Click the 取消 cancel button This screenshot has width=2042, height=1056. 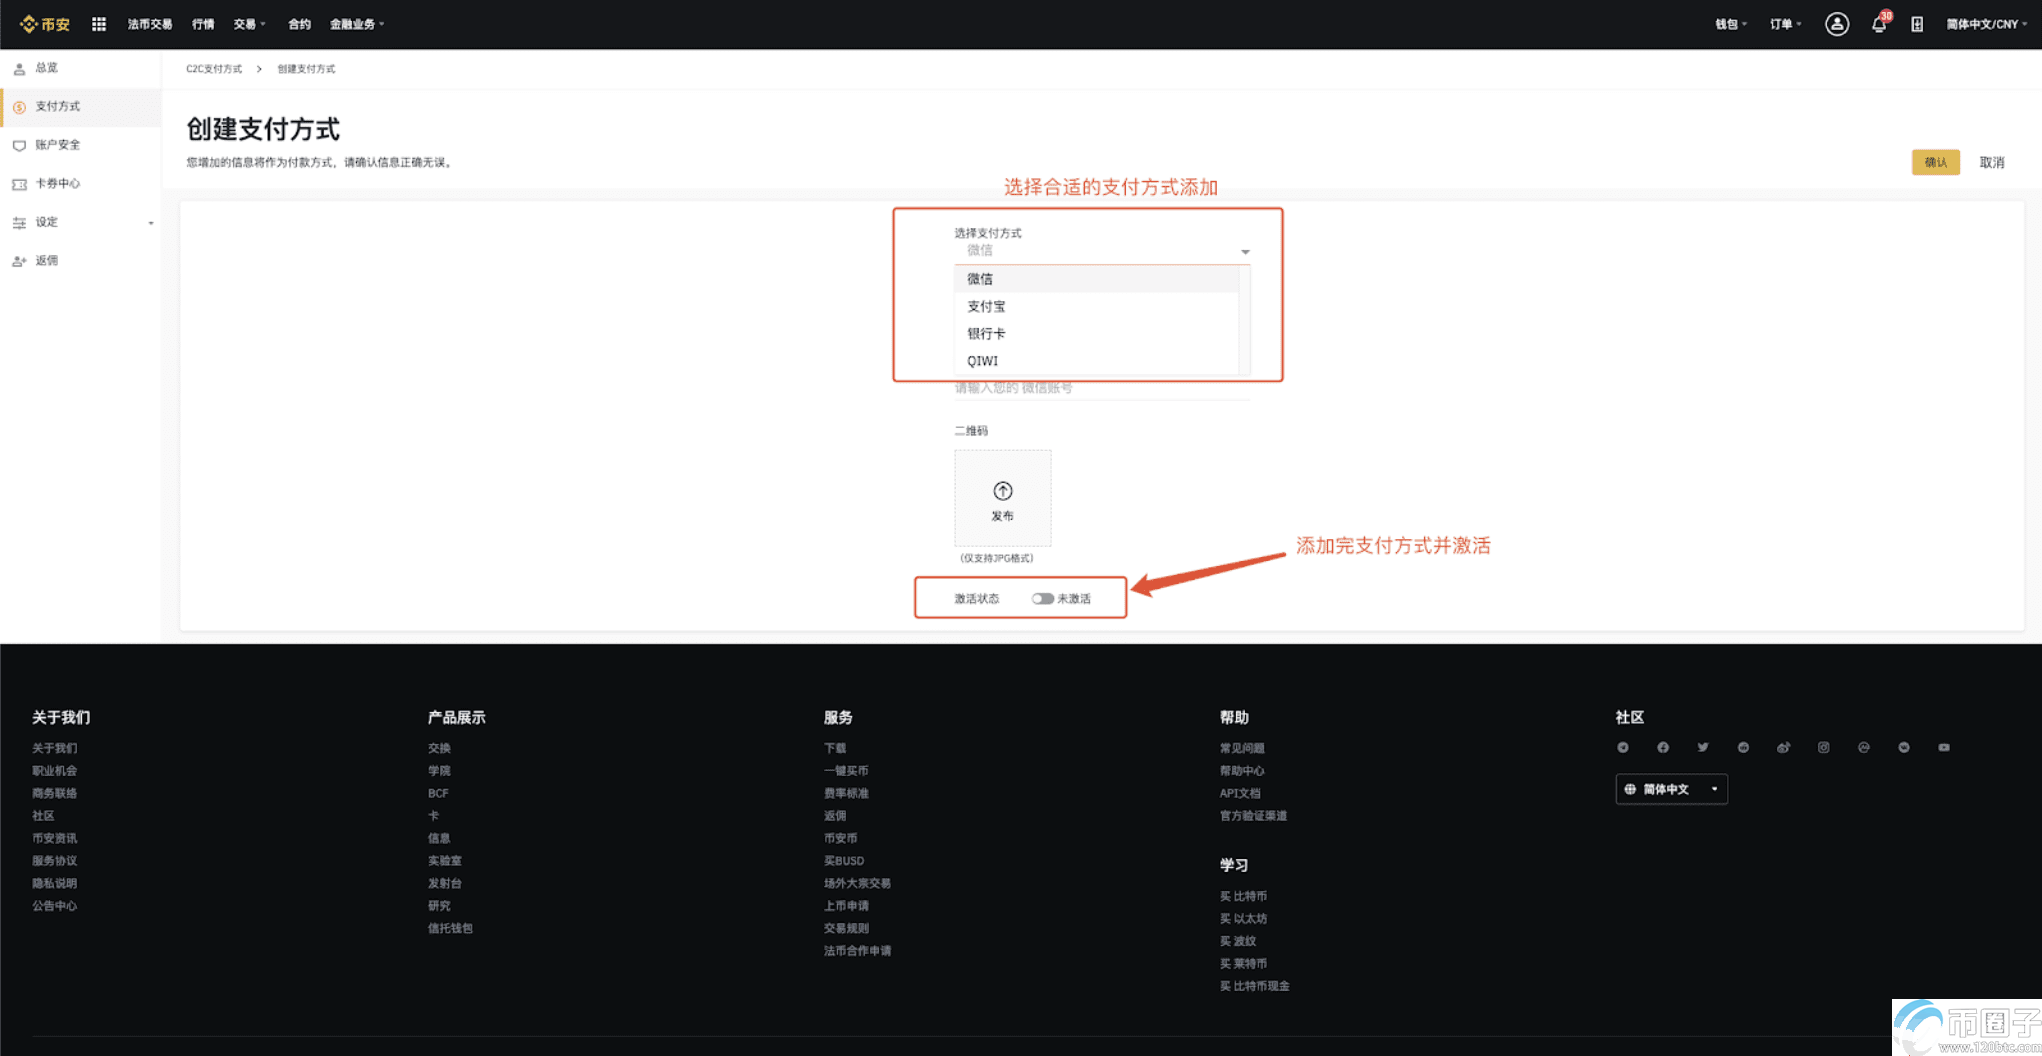(1991, 162)
